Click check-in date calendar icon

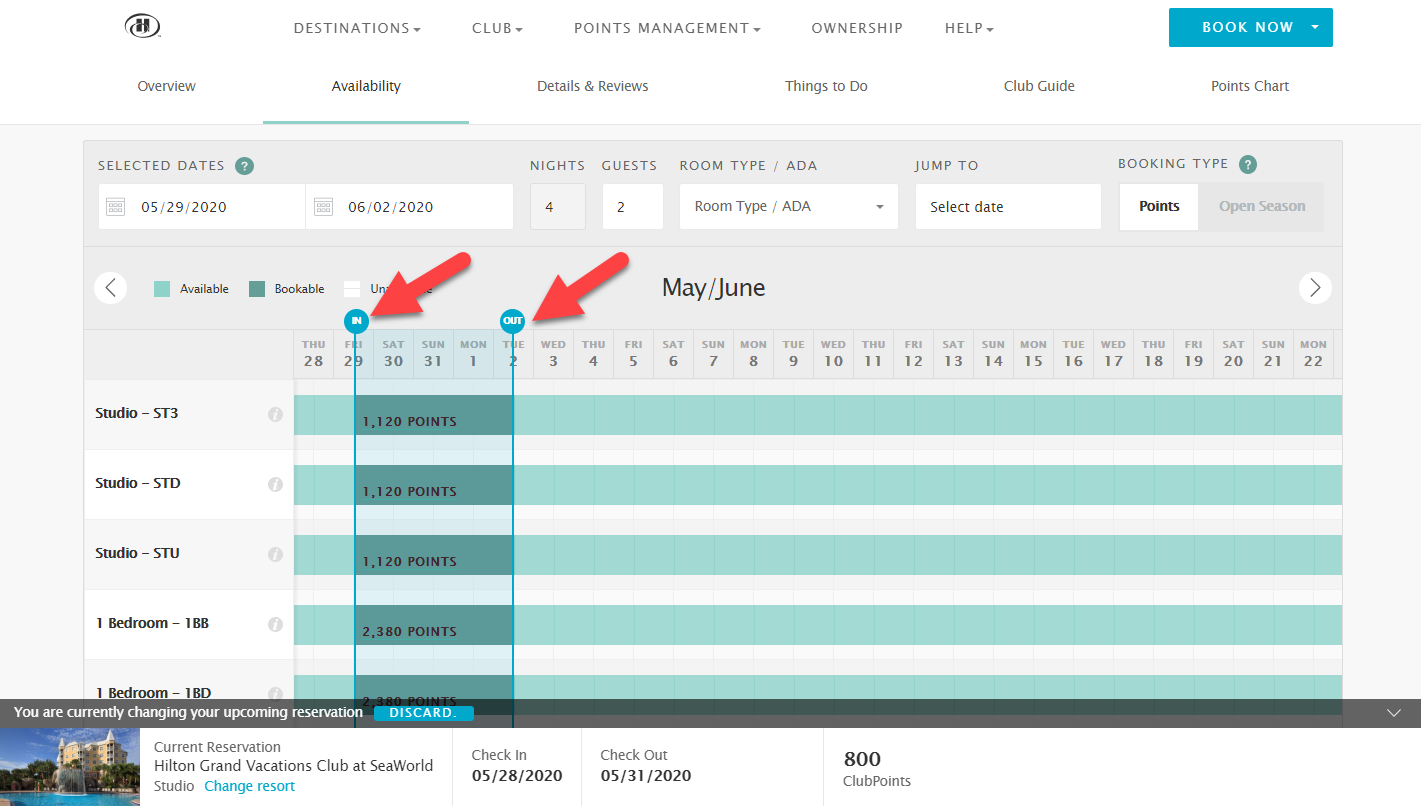click(115, 207)
